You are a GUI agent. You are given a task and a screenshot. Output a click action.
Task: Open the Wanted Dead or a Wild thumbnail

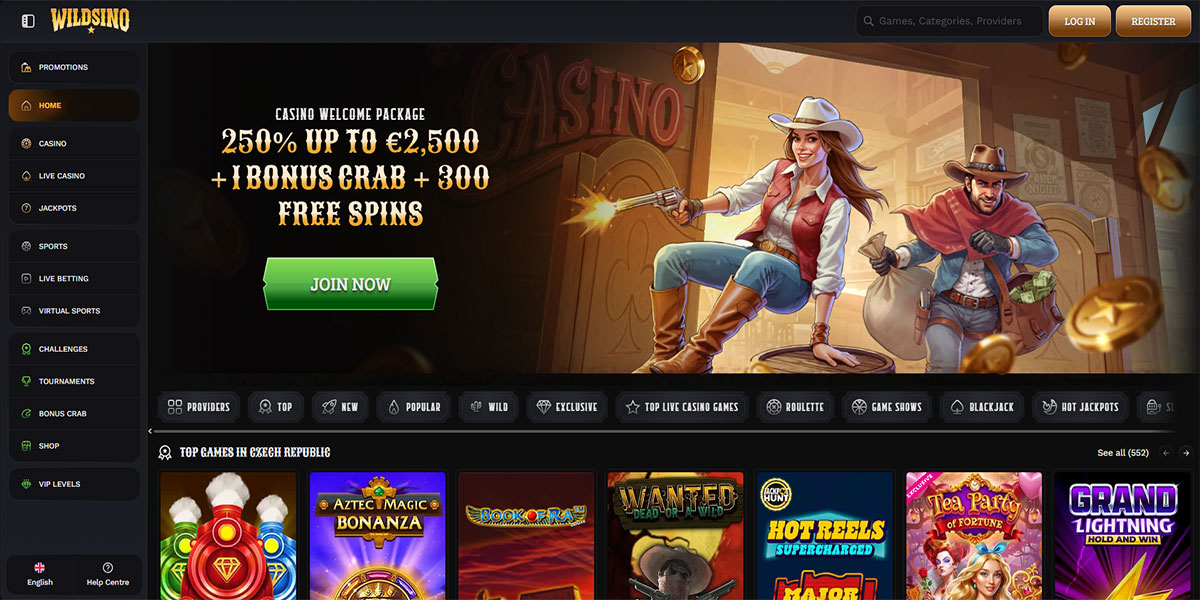676,536
